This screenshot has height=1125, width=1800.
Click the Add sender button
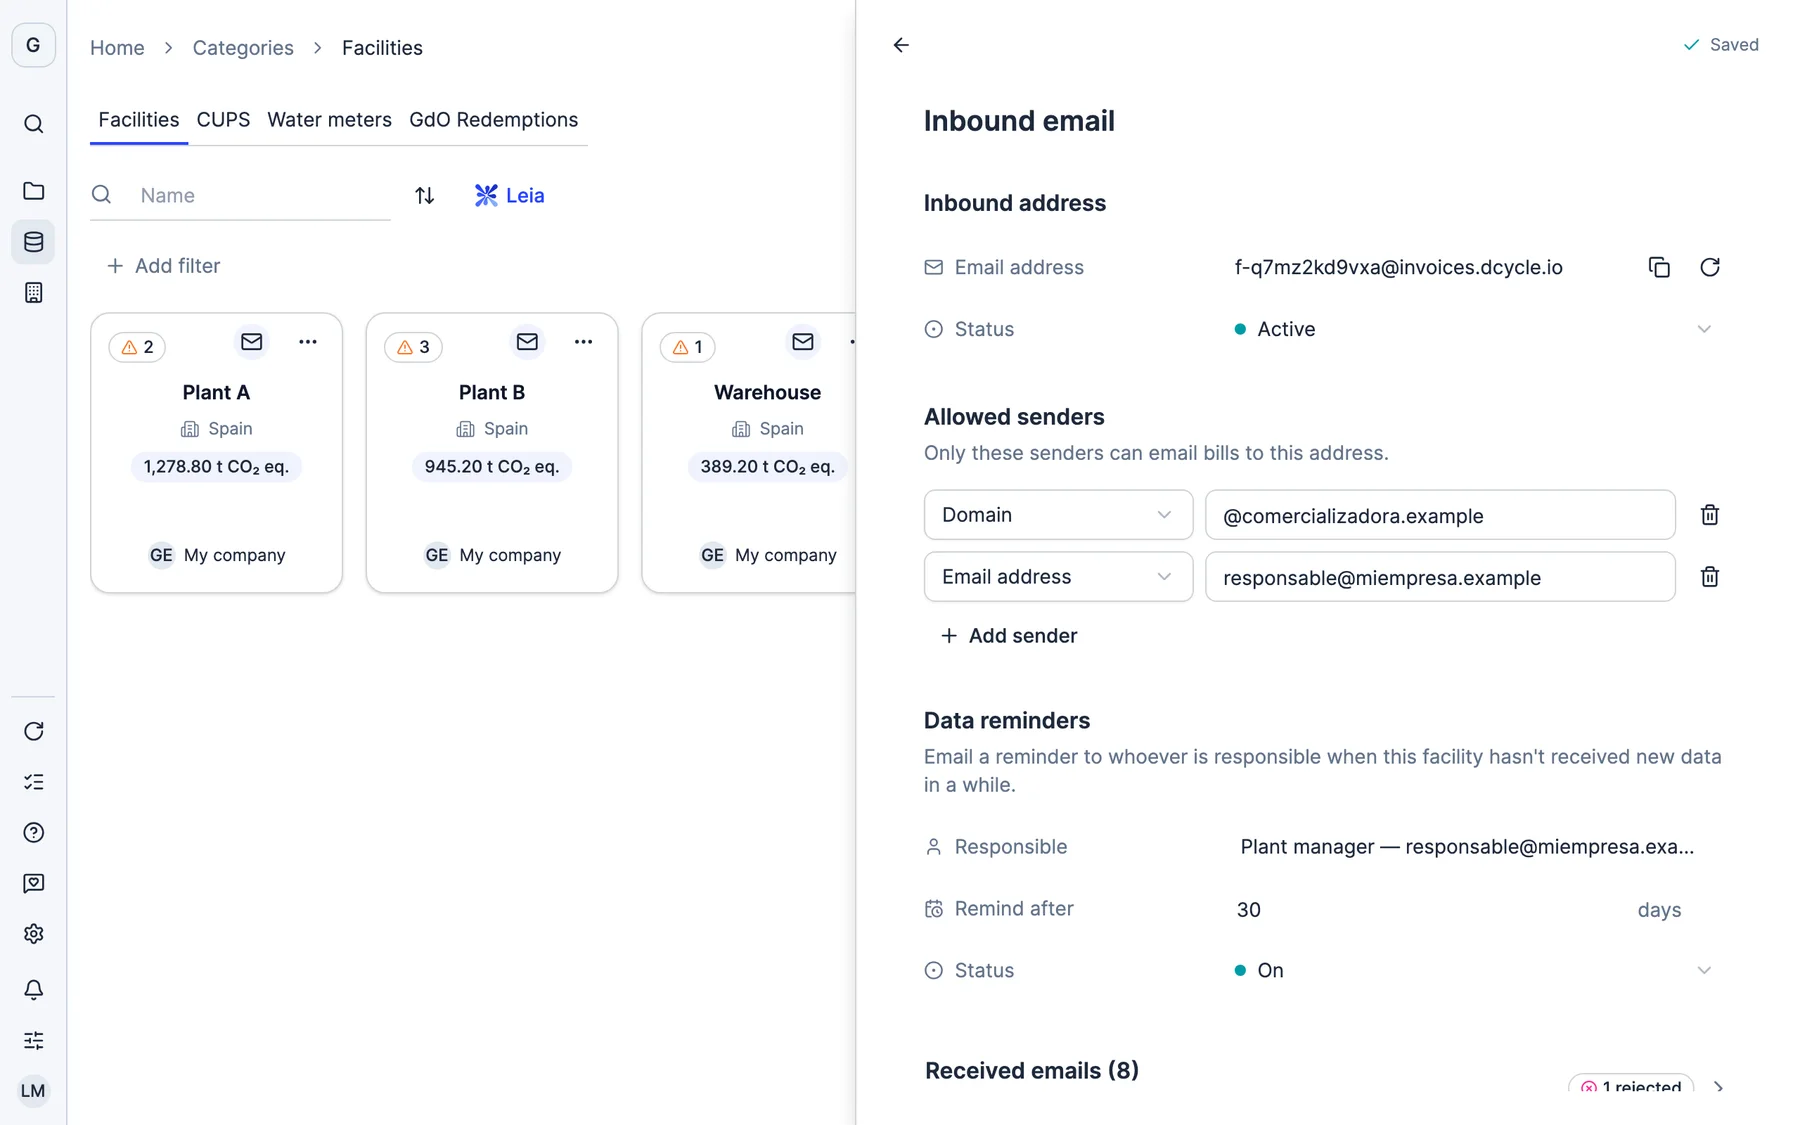(1009, 636)
